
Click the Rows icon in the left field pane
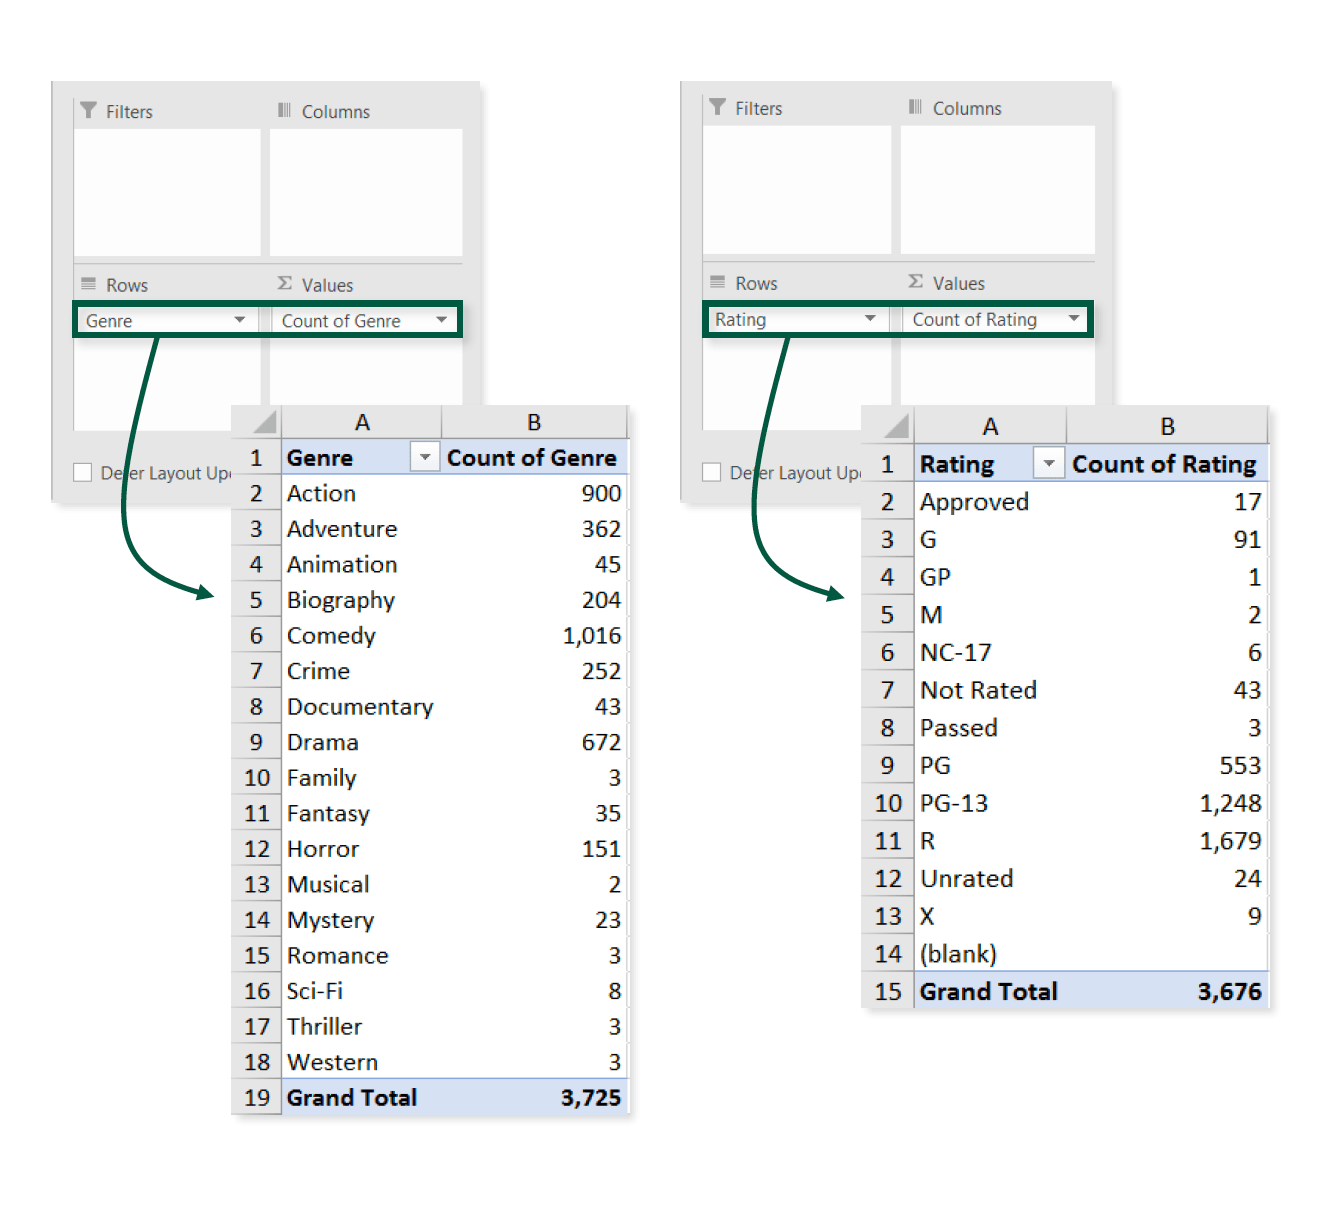point(88,284)
